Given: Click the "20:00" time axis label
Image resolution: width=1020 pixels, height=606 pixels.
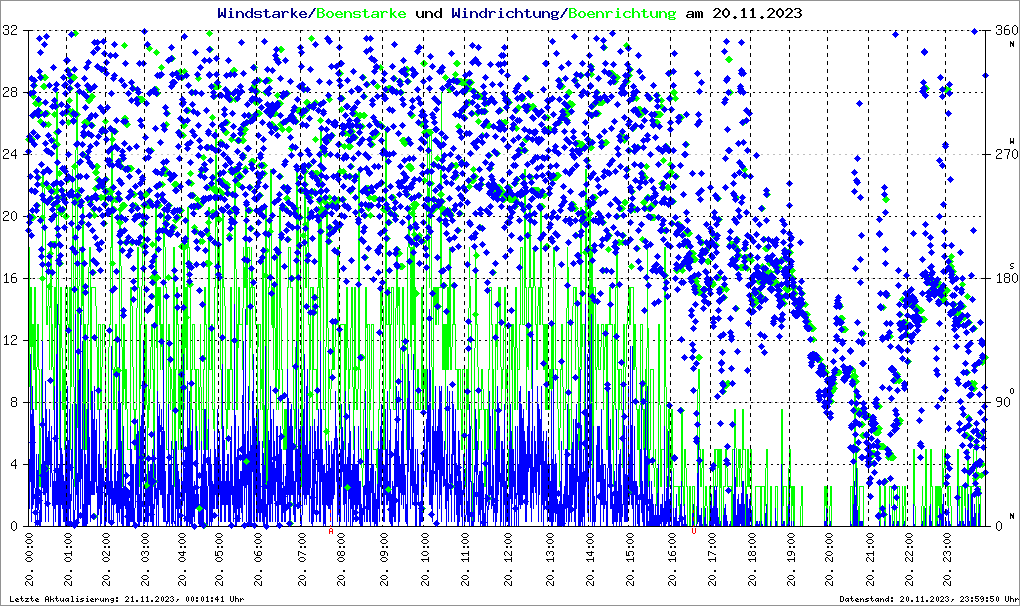Looking at the screenshot, I should (x=829, y=546).
